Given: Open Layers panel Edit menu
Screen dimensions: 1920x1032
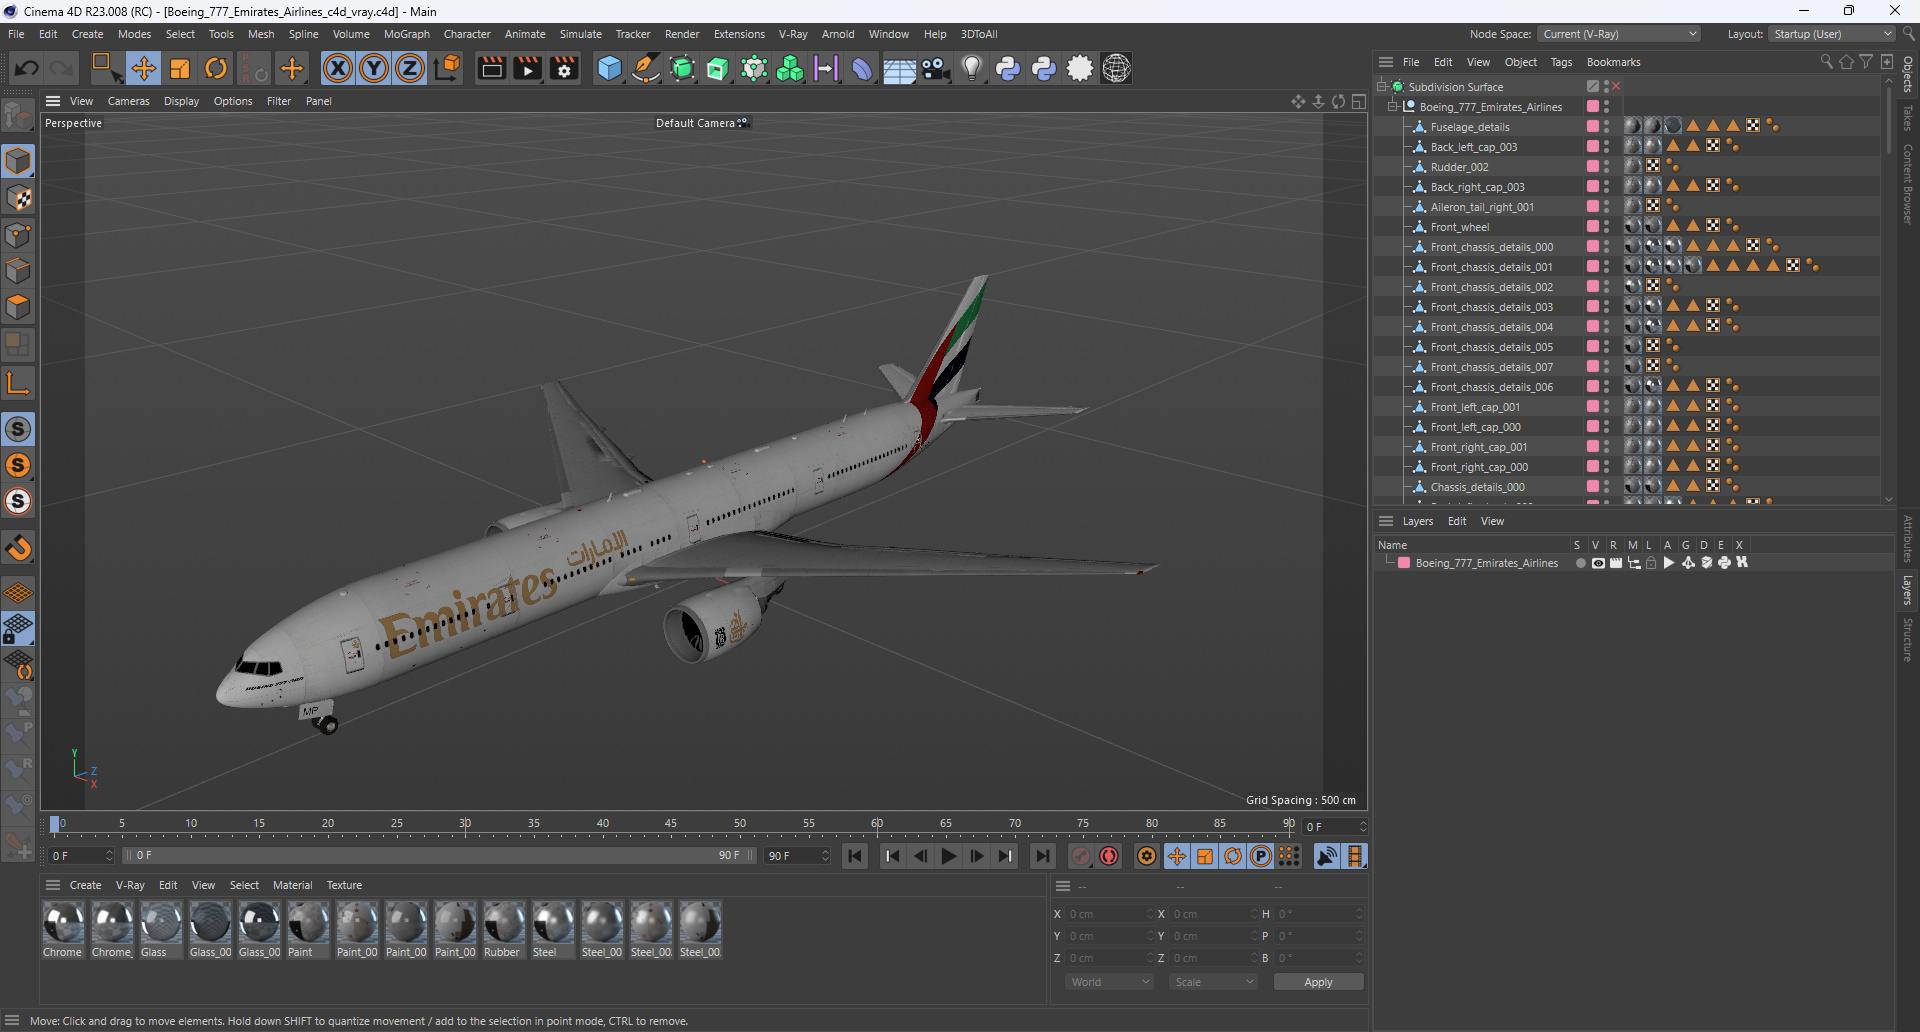Looking at the screenshot, I should tap(1457, 521).
